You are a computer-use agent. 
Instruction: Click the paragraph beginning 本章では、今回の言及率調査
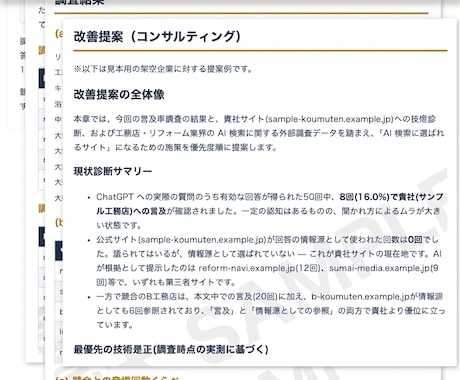pos(259,133)
